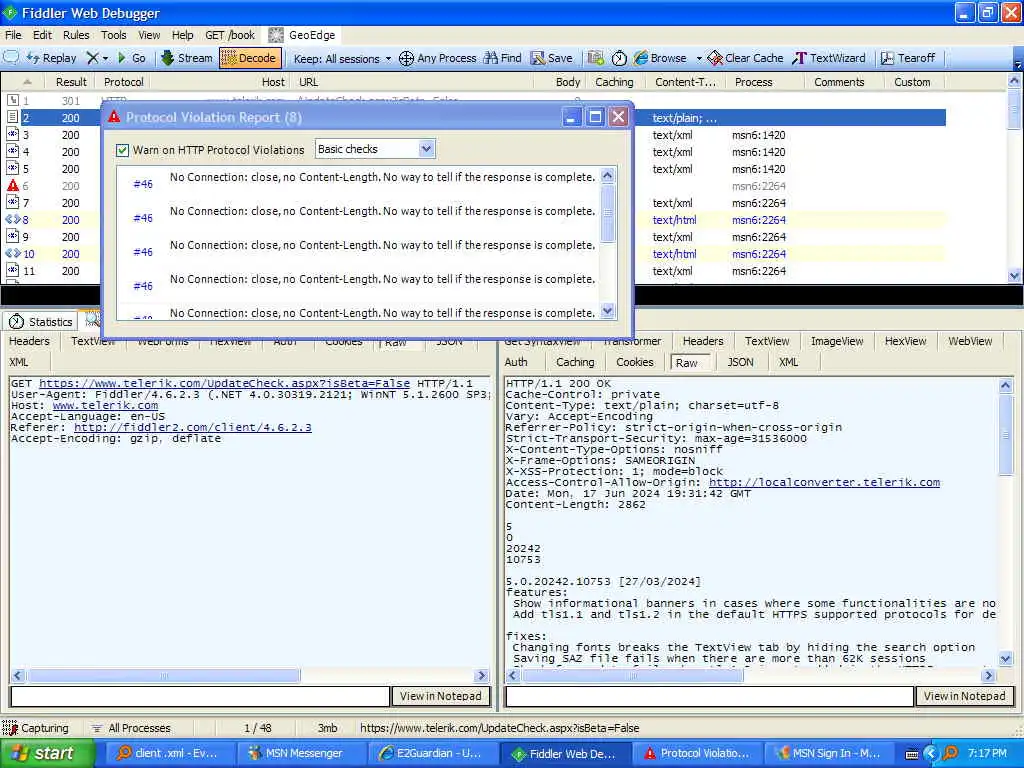Click the GeoEdge menu item
Screen dimensions: 1024x768
pos(304,35)
